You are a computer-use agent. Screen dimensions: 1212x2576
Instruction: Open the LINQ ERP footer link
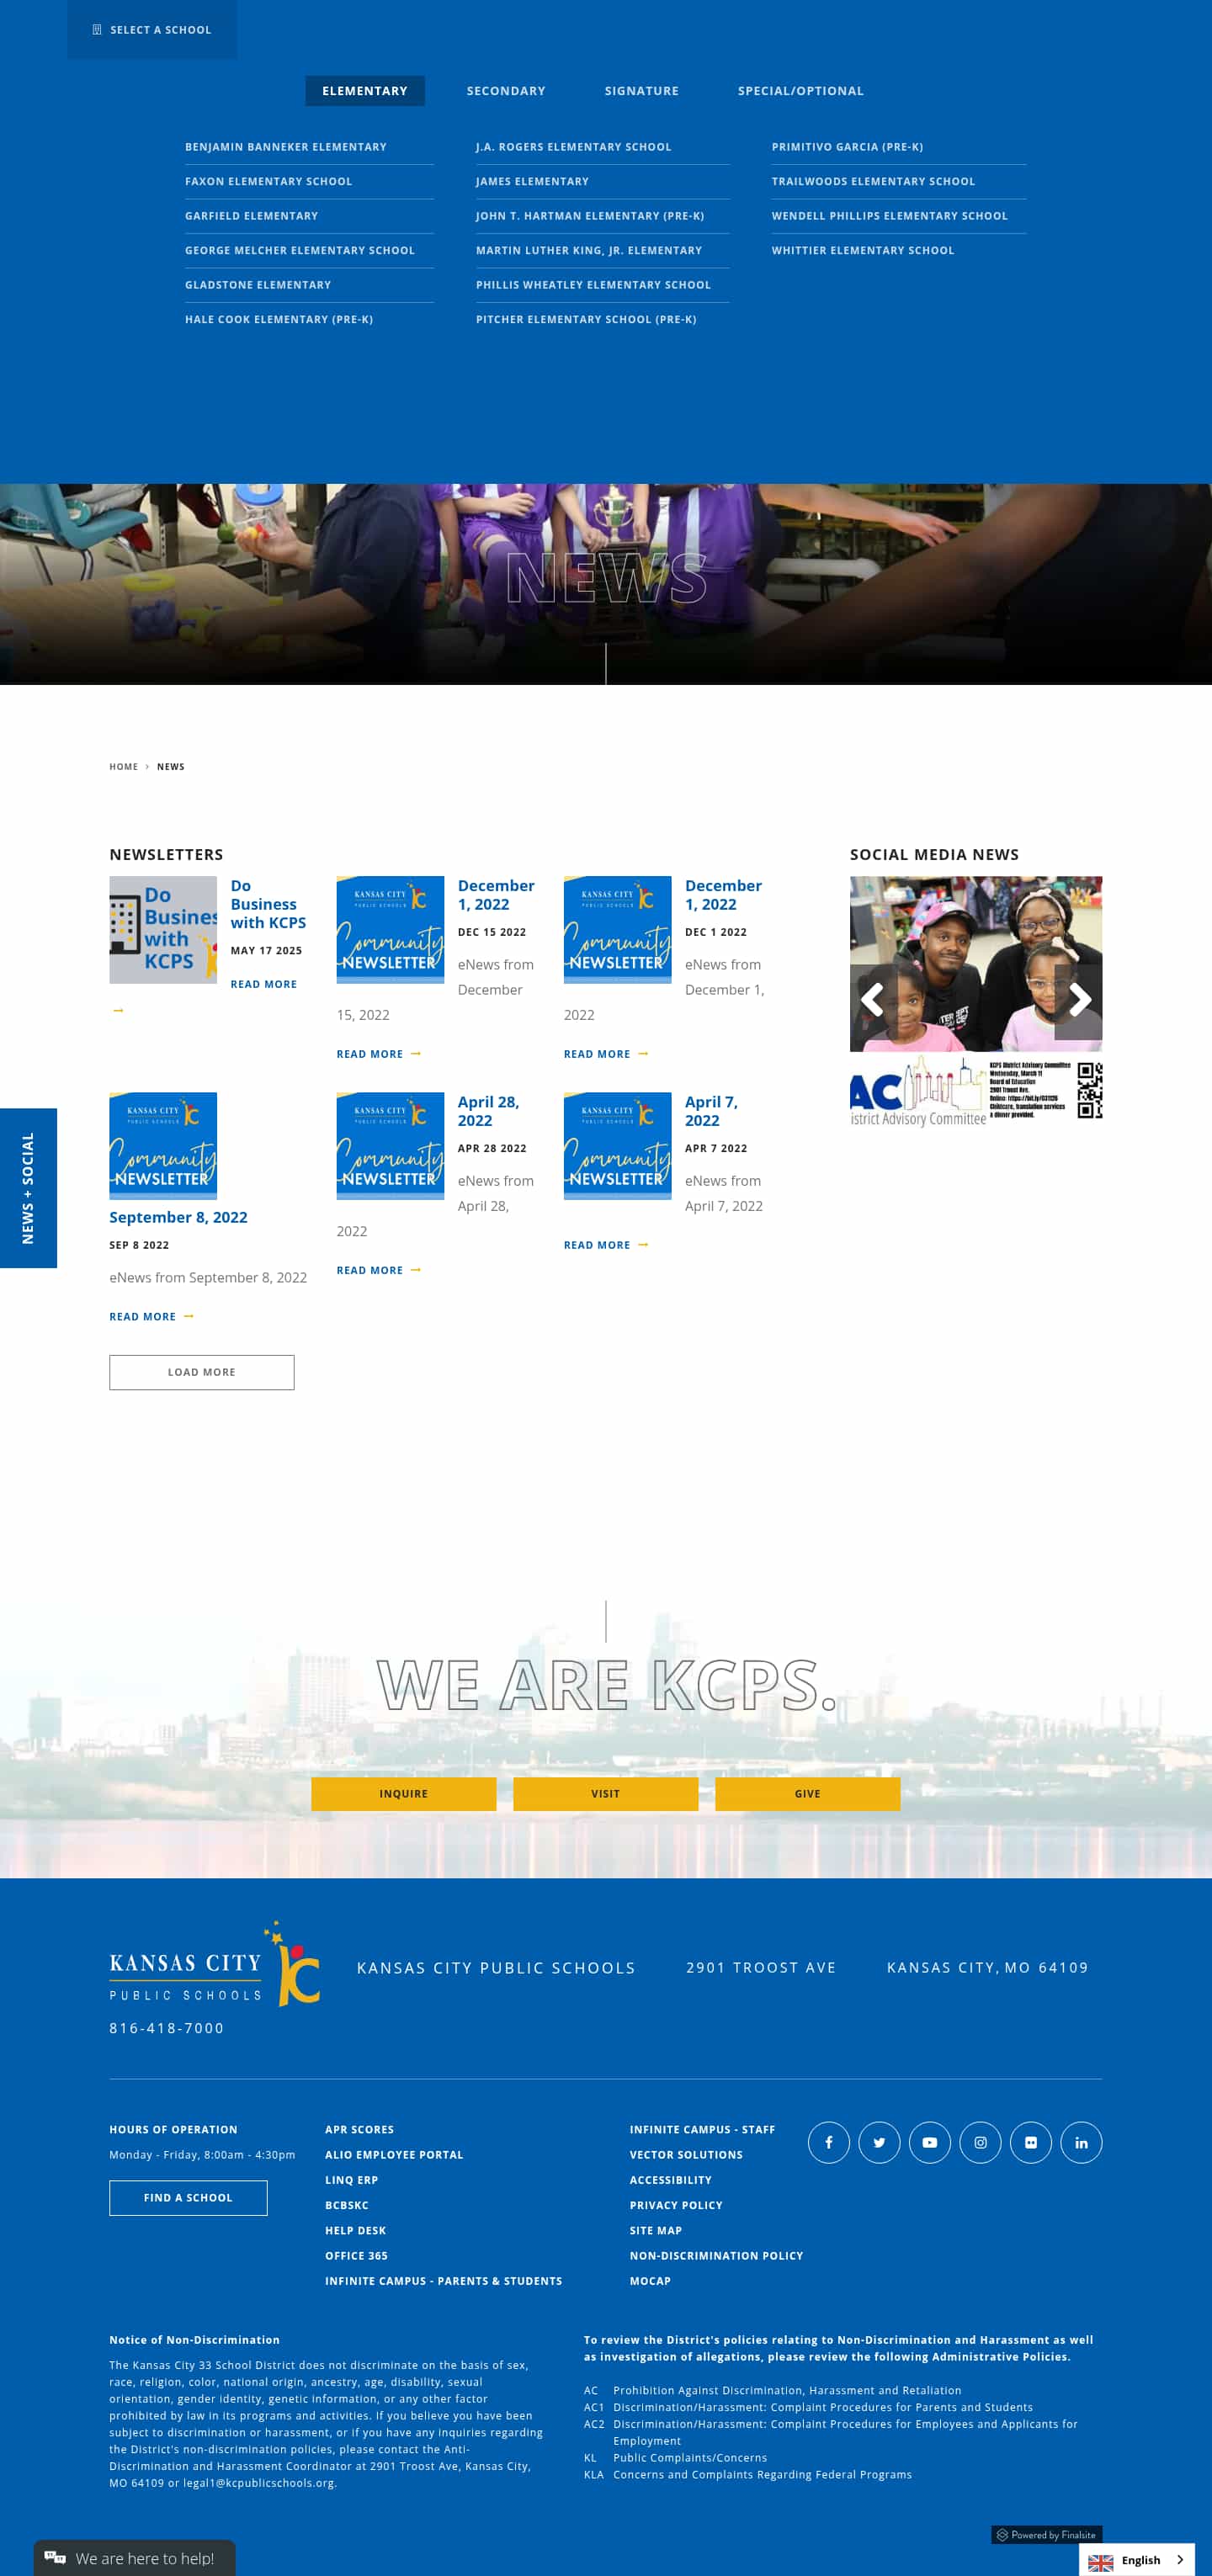pyautogui.click(x=351, y=2180)
